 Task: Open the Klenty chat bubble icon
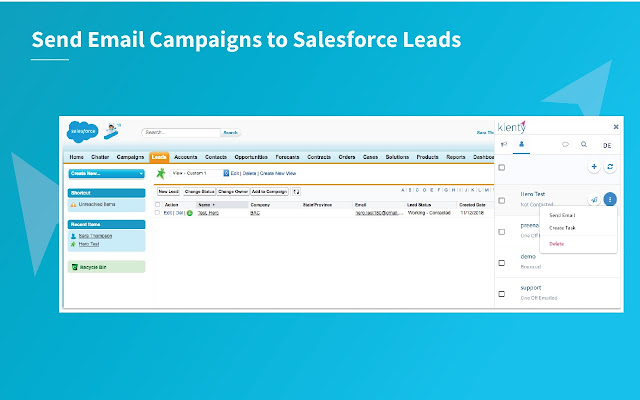(x=565, y=144)
